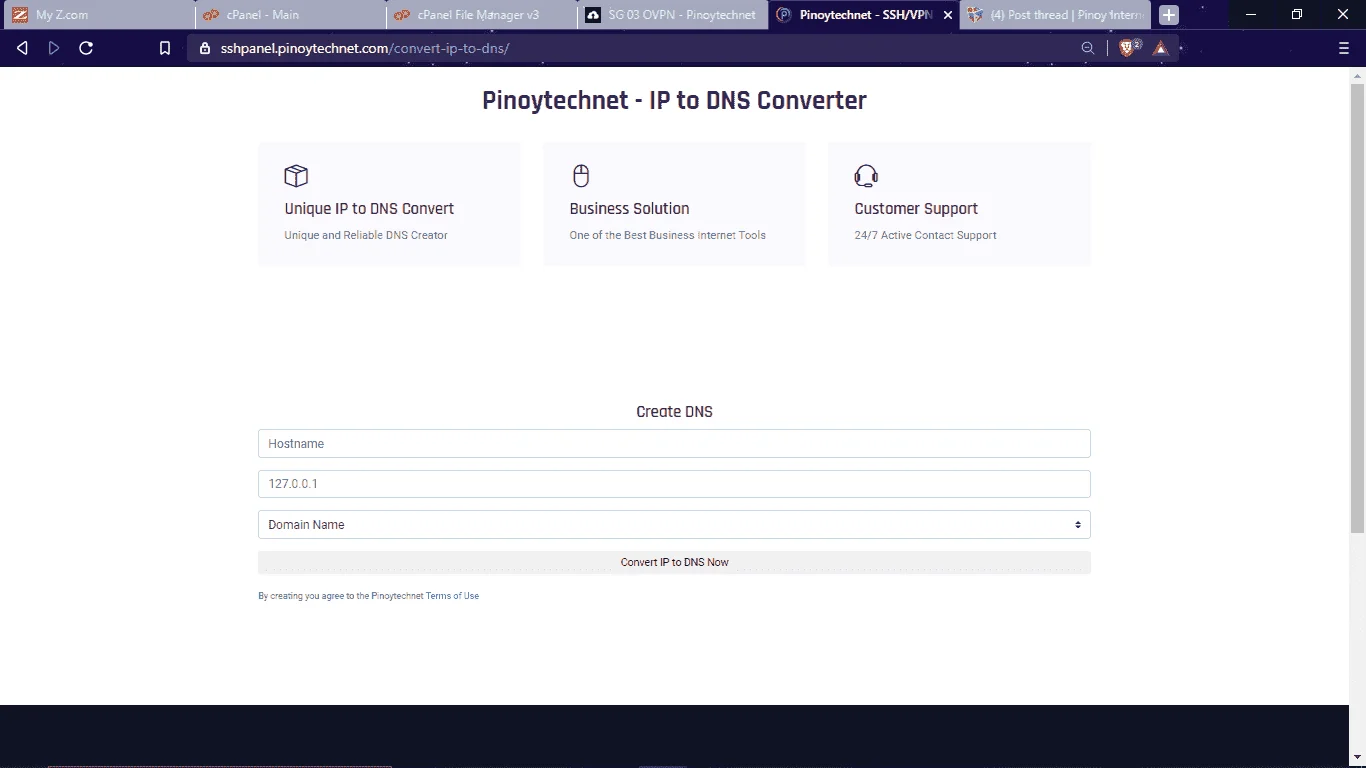Click the Pinoytechnet - IP to DNS Converter title
This screenshot has width=1366, height=768.
click(674, 101)
